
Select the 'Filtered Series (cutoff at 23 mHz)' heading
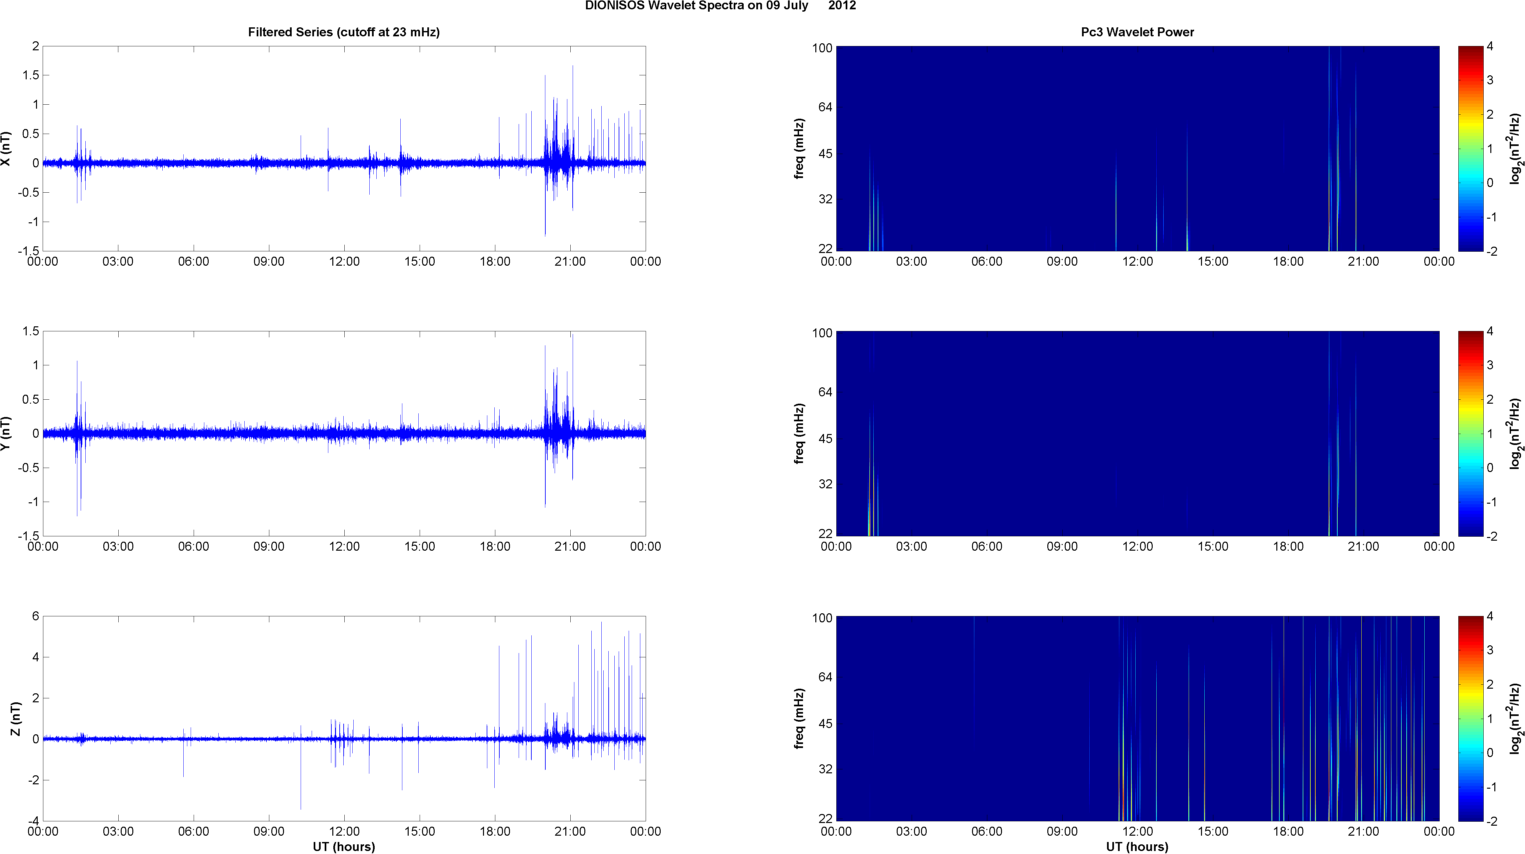click(344, 32)
